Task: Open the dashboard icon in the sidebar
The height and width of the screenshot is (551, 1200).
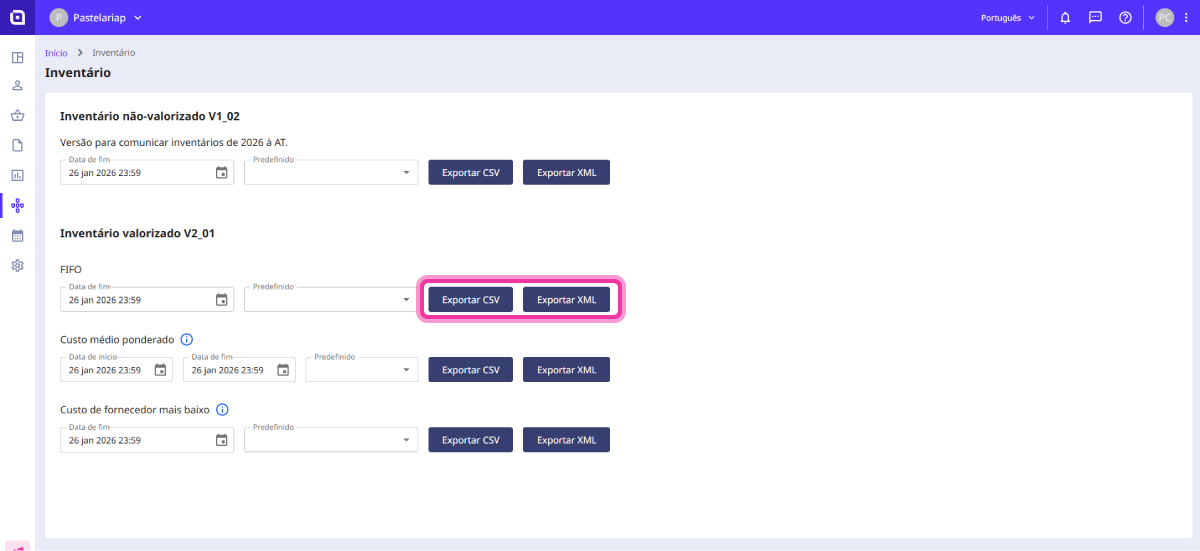Action: click(x=17, y=57)
